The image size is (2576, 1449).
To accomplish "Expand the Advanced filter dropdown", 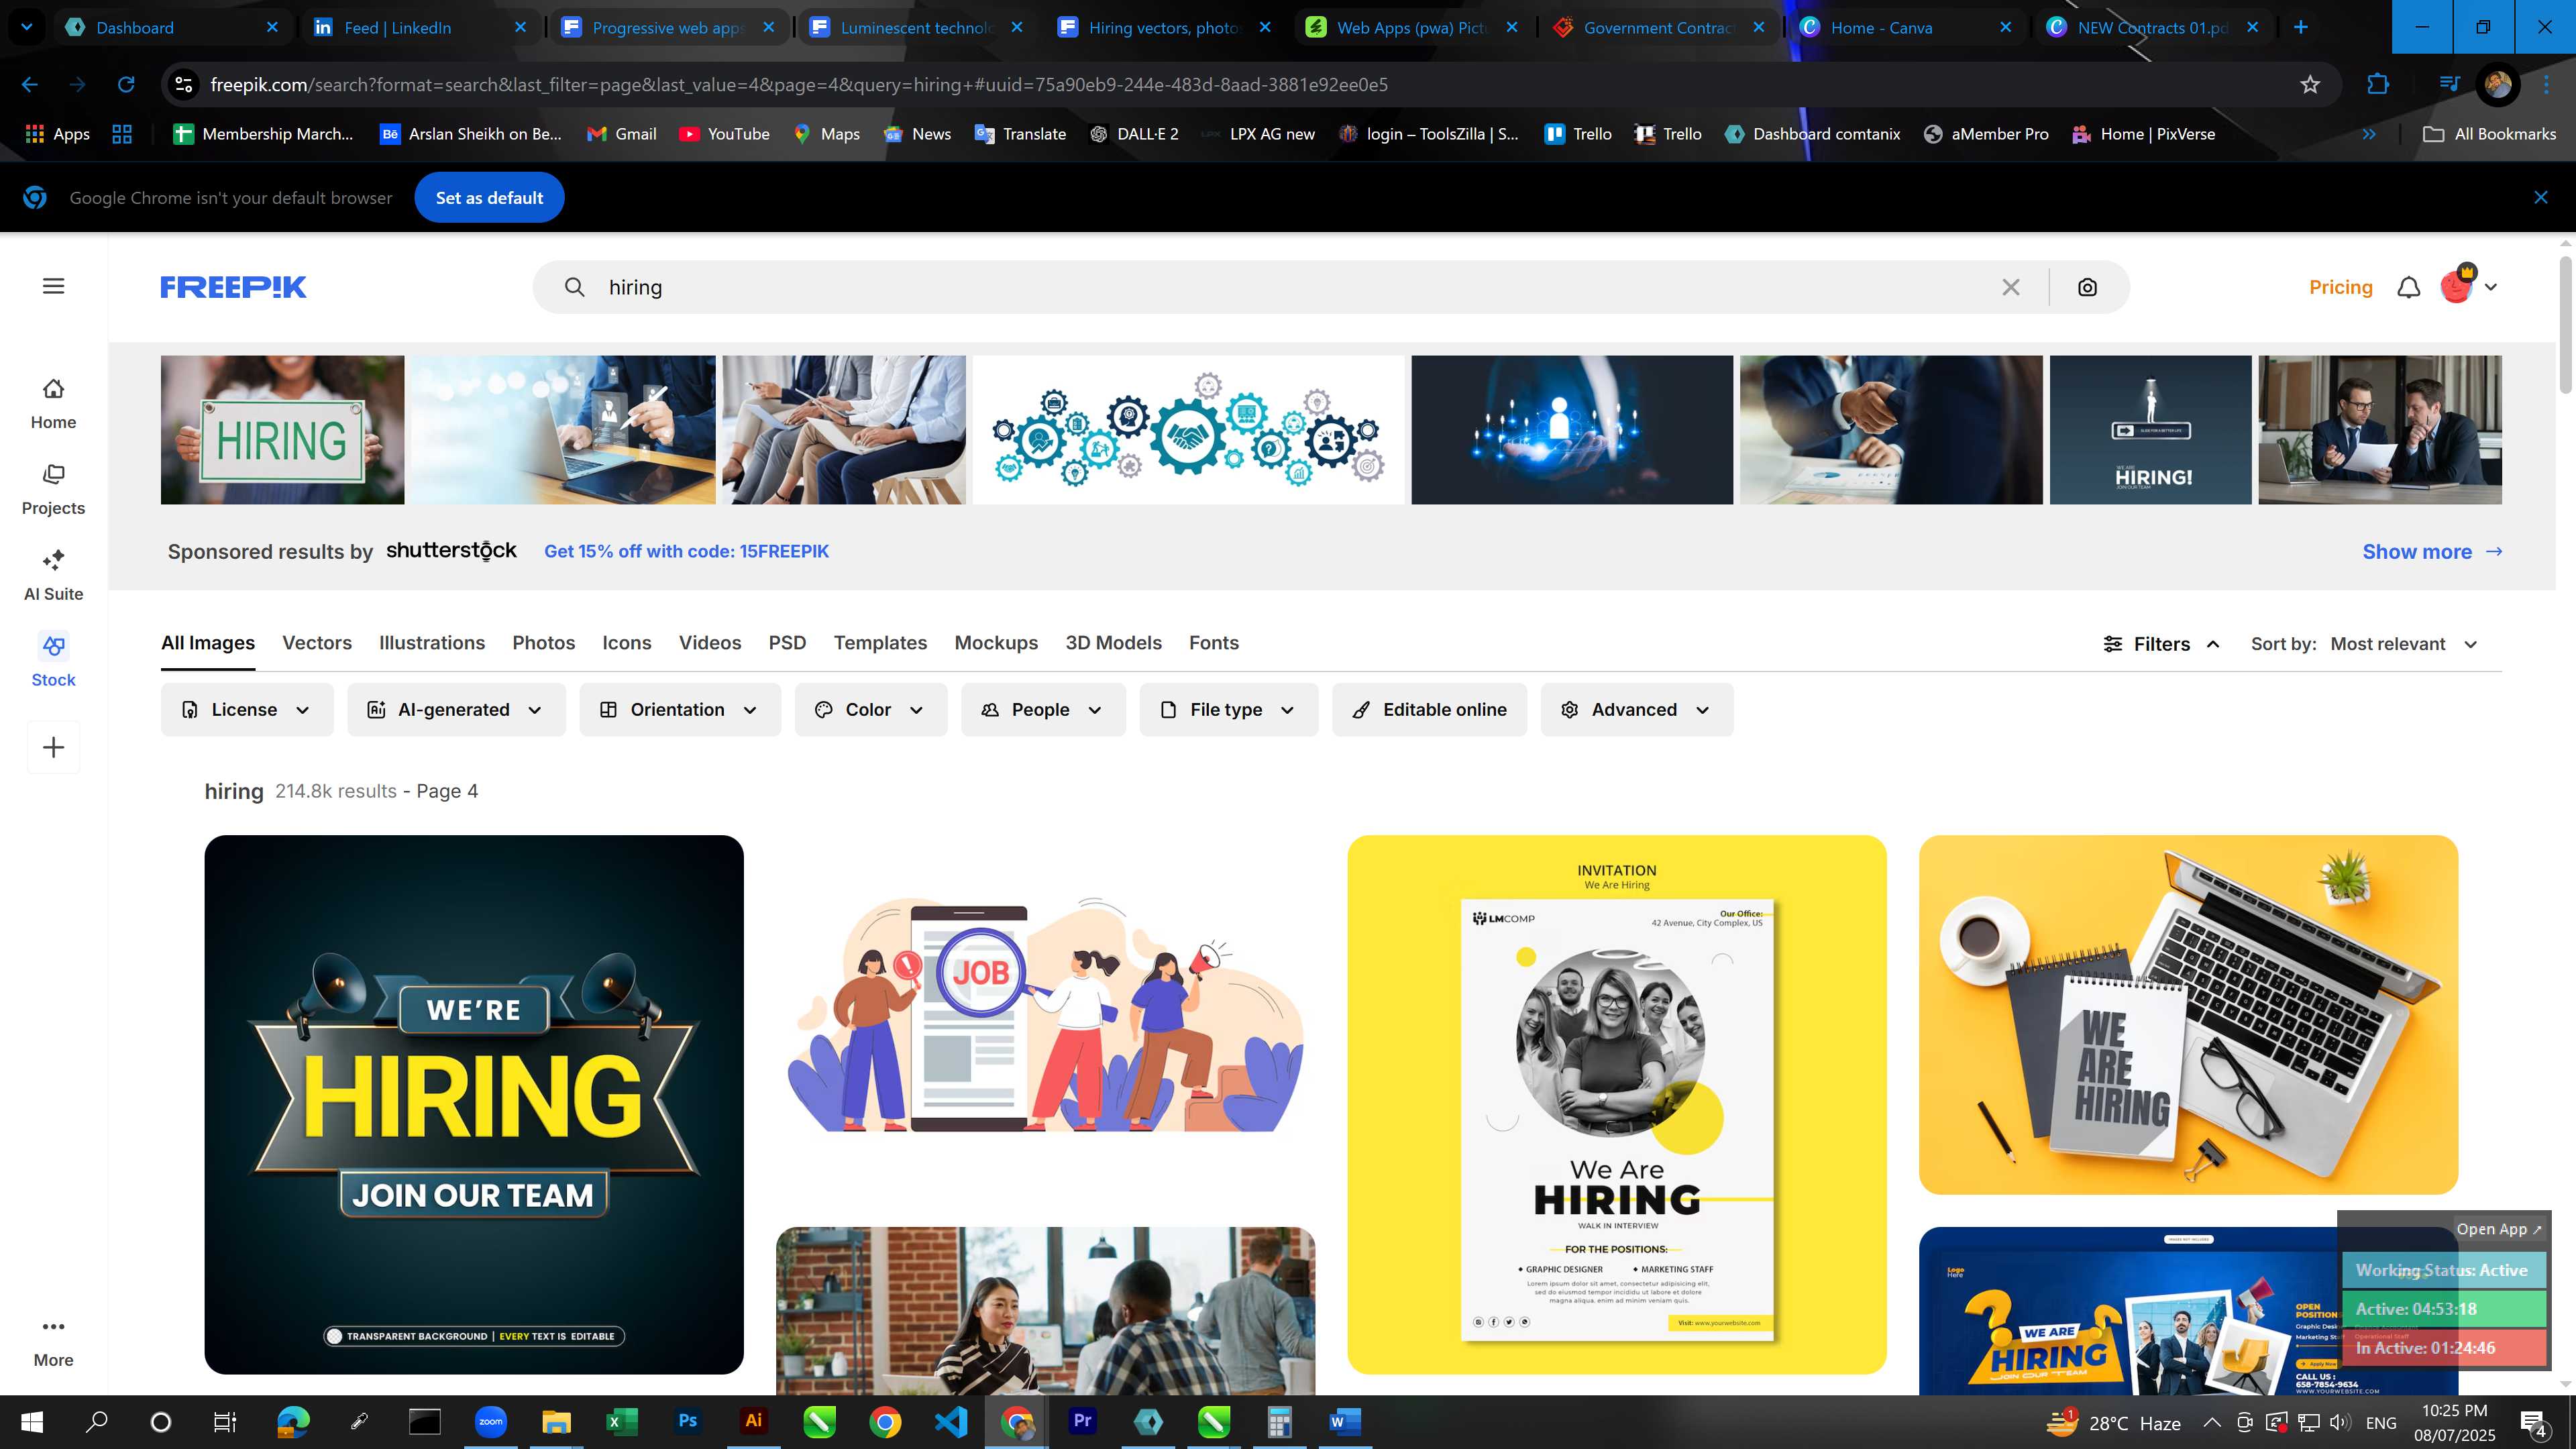I will (1637, 709).
